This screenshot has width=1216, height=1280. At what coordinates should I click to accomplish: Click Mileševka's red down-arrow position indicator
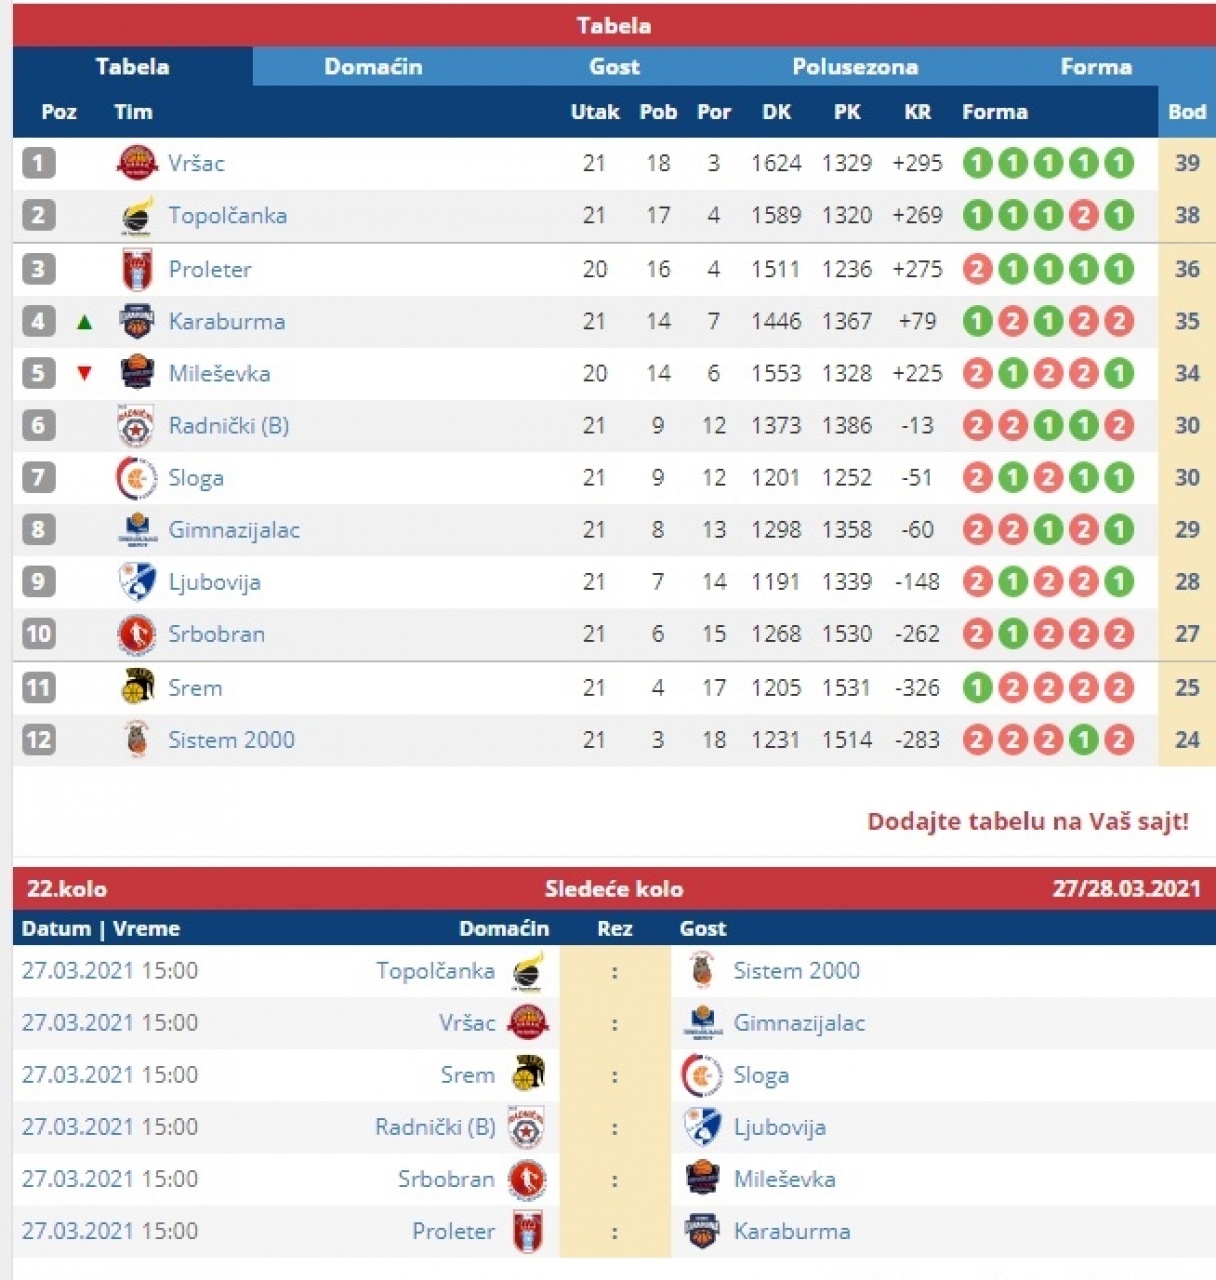(85, 374)
